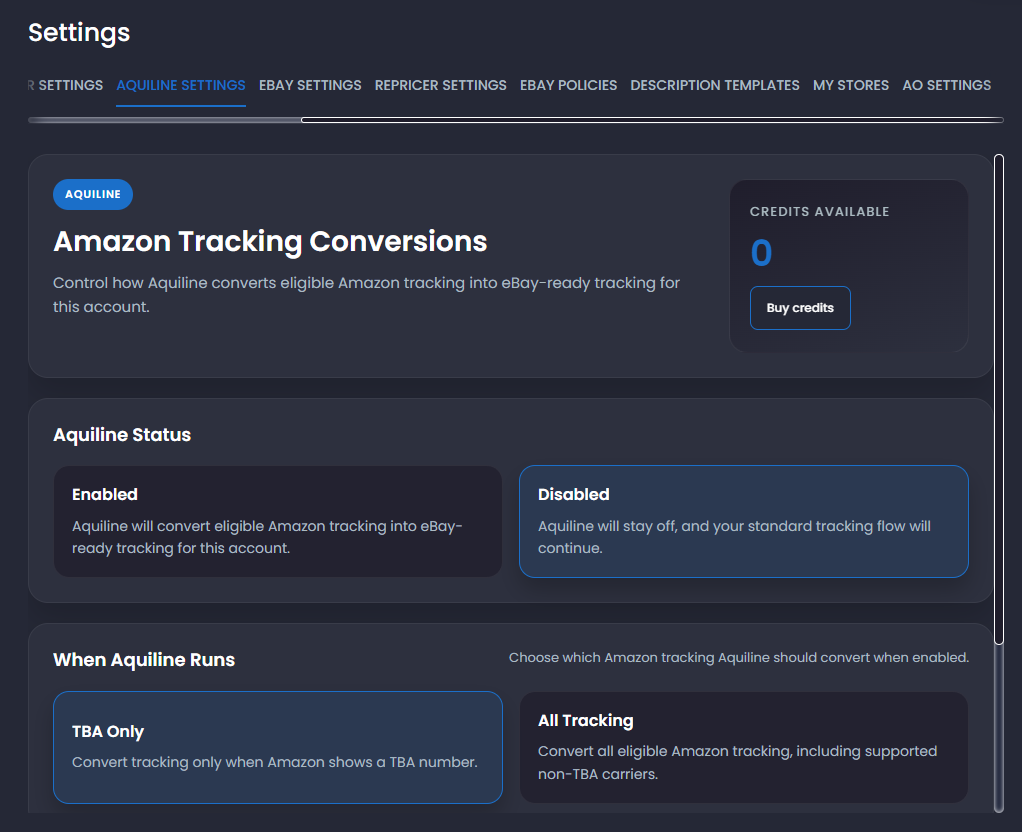Click the Aquiline Status section heading
This screenshot has height=832, width=1022.
[x=122, y=435]
